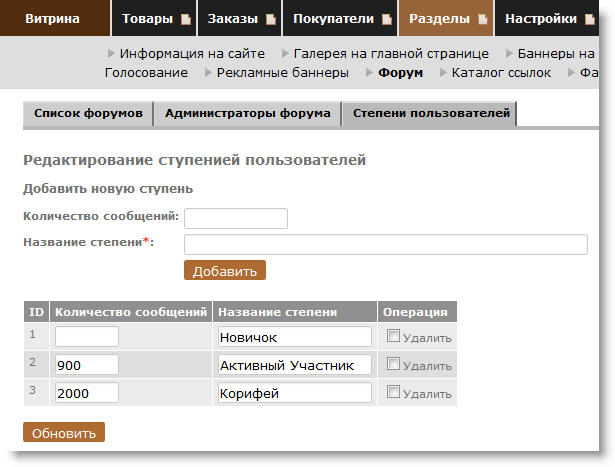Click the Количество сообщений column header
615x467 pixels.
point(131,312)
